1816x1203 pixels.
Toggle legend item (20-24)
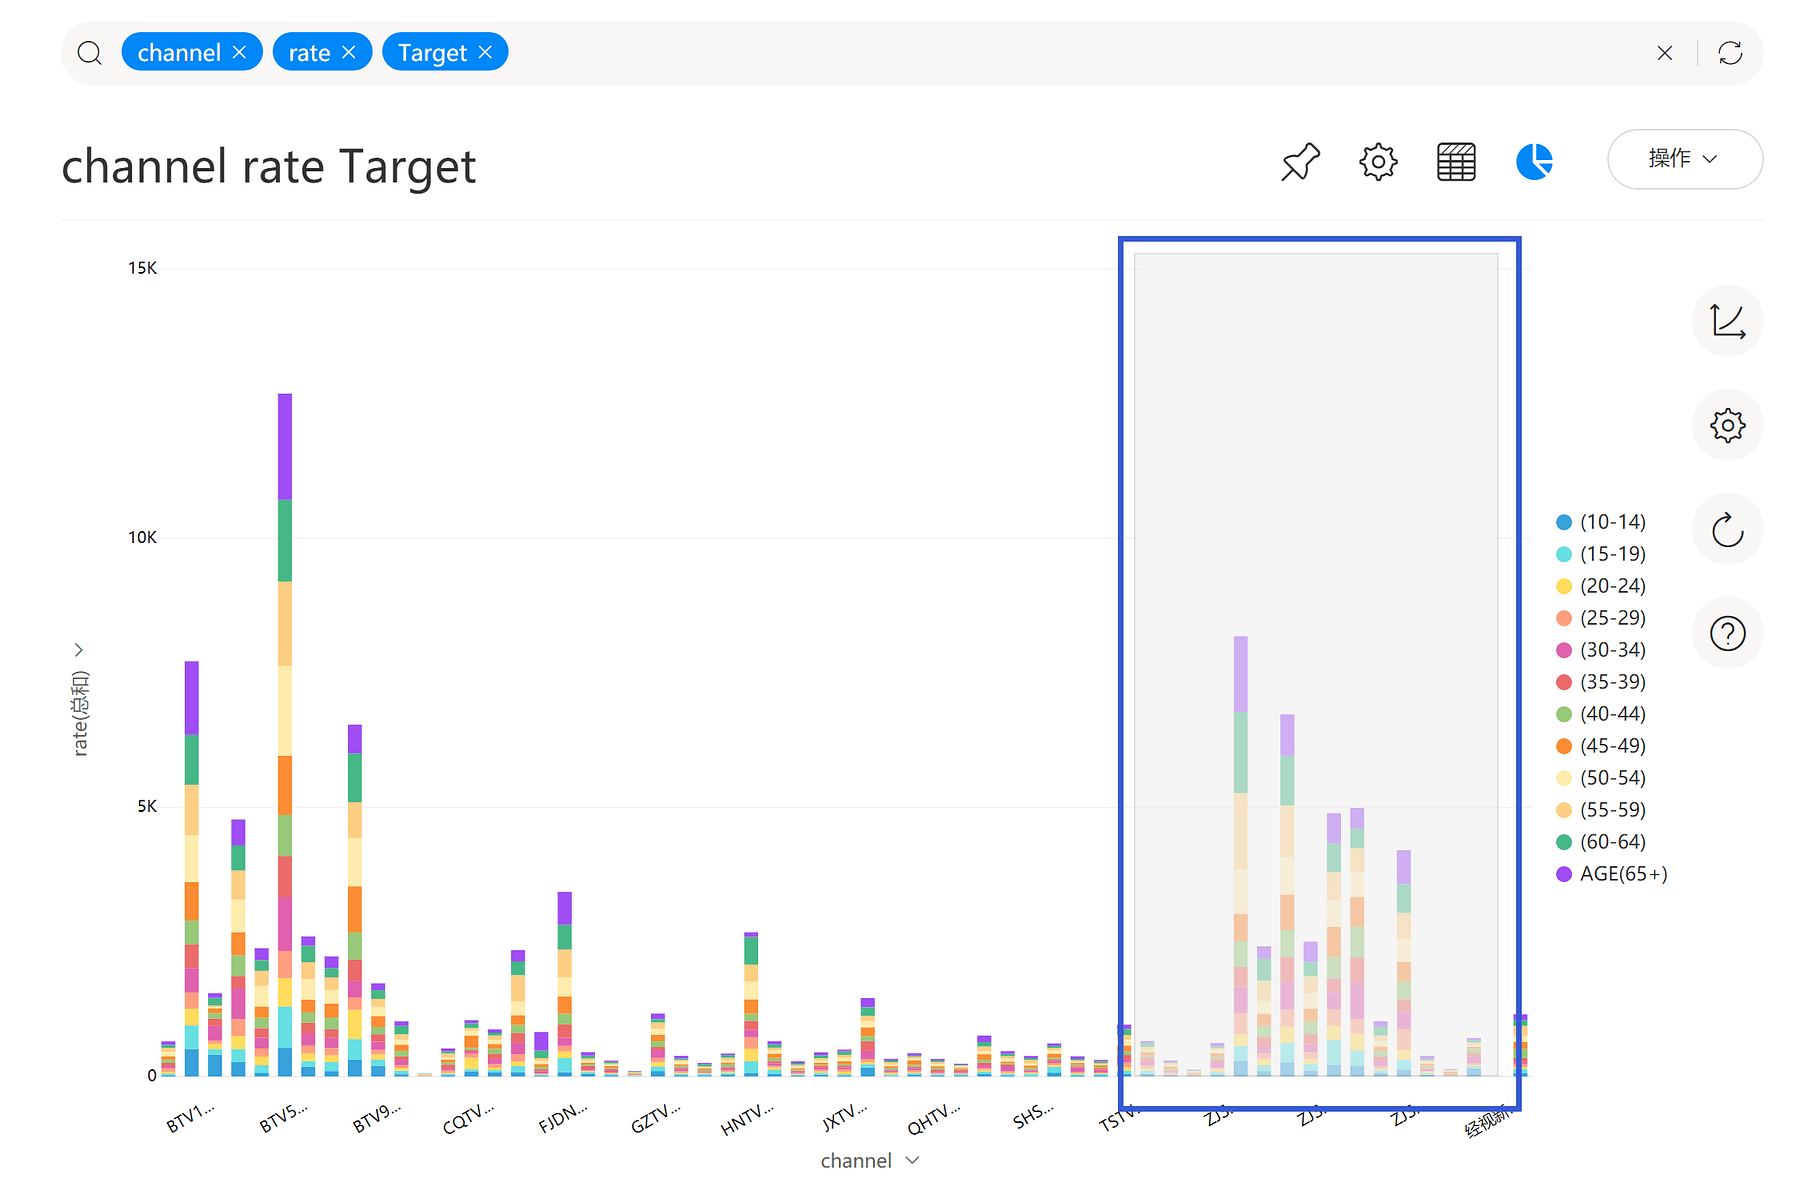coord(1601,586)
